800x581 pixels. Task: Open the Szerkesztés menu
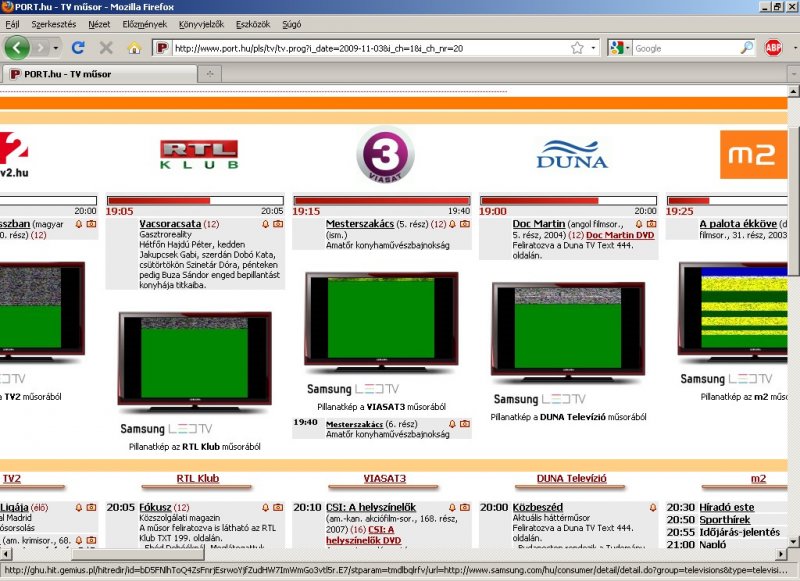54,24
